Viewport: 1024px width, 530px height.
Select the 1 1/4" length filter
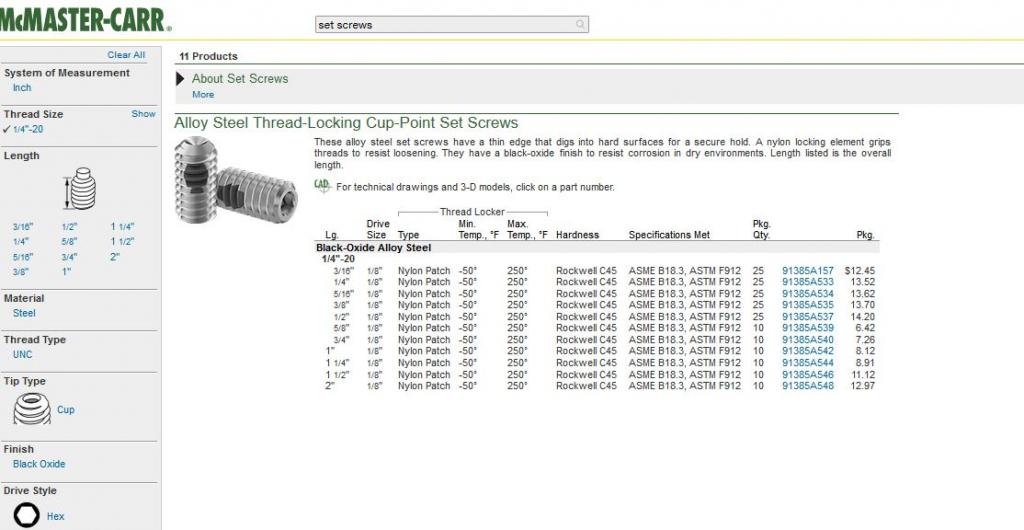coord(122,227)
